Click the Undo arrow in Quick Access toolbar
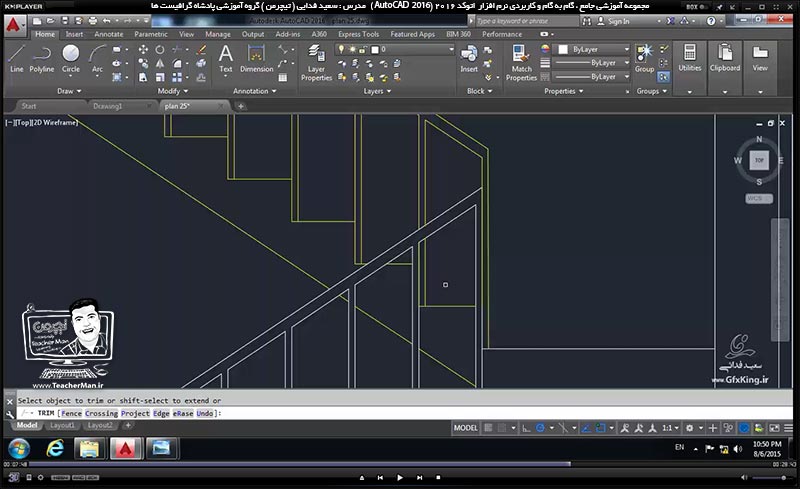This screenshot has width=800, height=489. (106, 21)
